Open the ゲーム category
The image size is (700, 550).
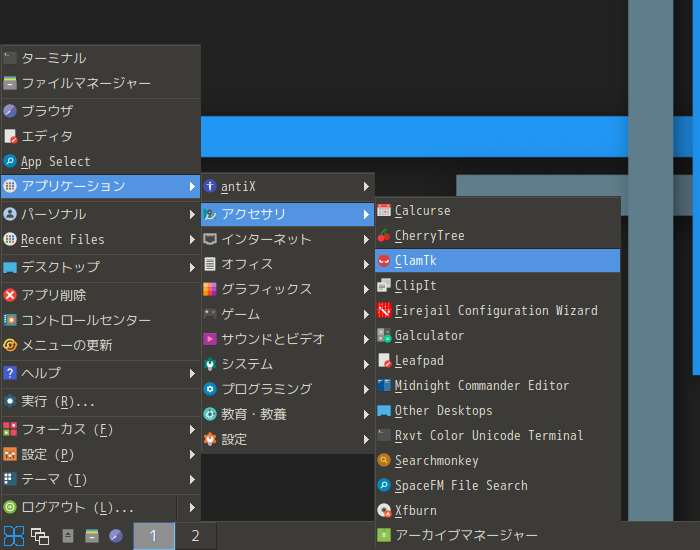[288, 314]
